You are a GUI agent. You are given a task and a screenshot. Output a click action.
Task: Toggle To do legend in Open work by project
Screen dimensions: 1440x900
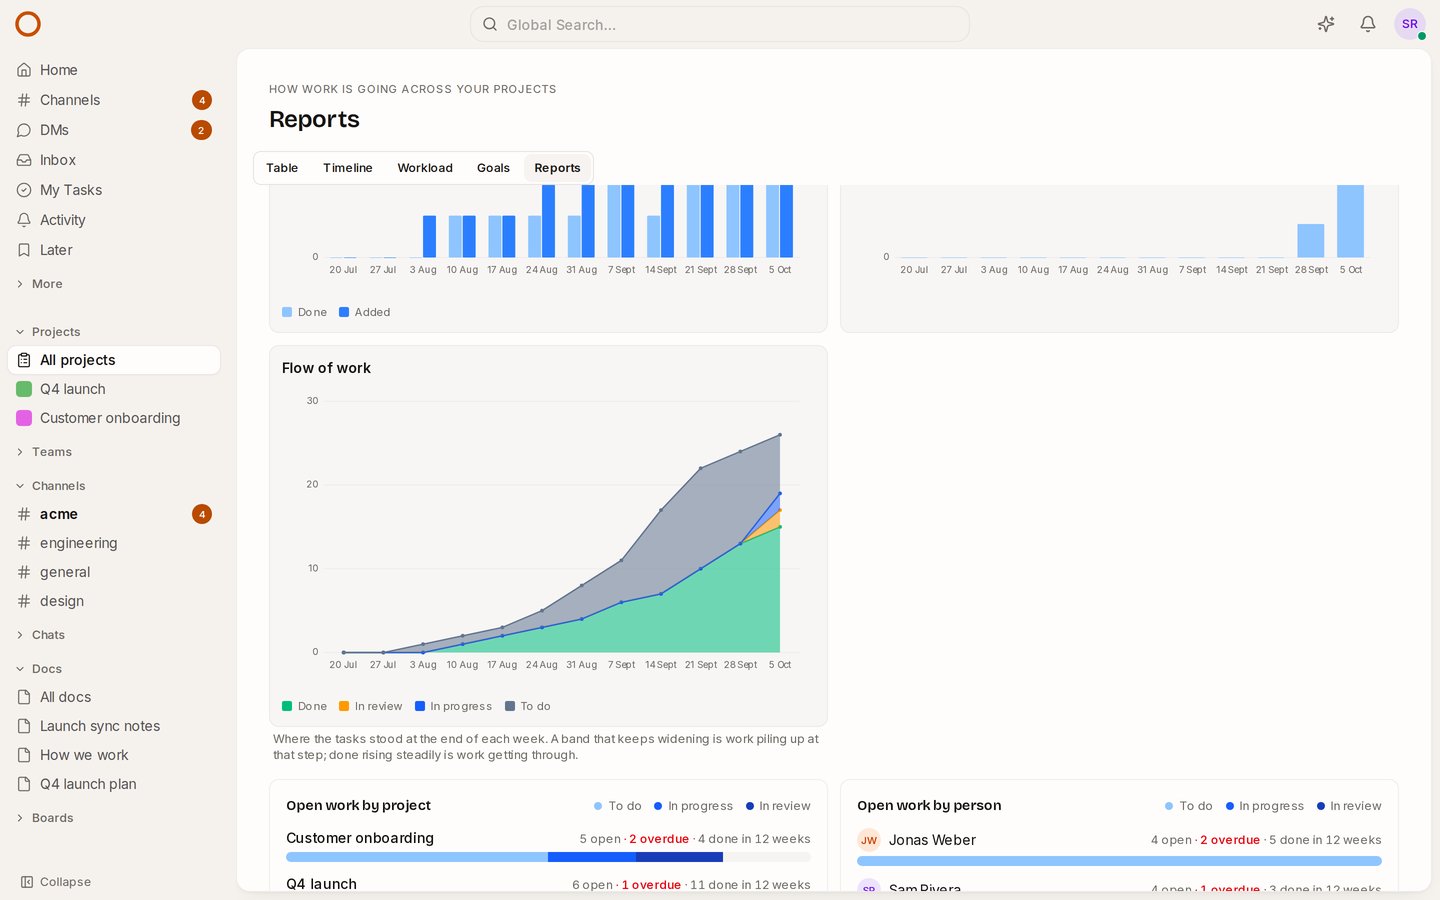(x=618, y=806)
